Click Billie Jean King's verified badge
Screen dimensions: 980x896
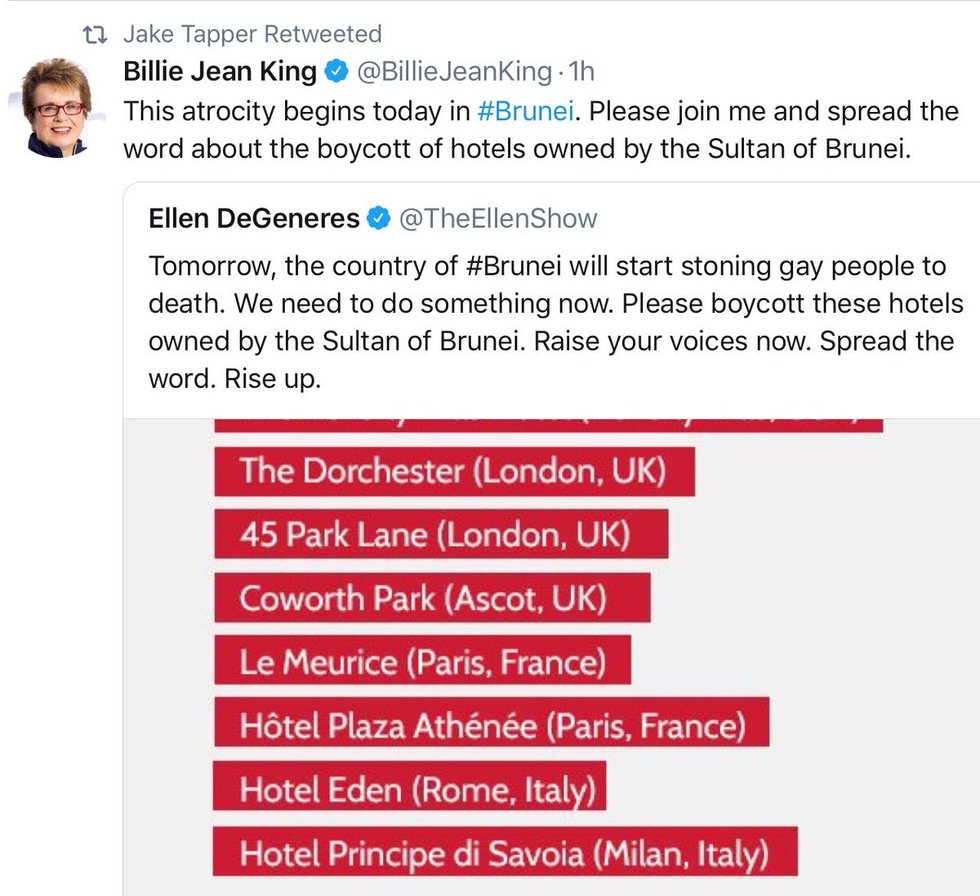coord(337,71)
